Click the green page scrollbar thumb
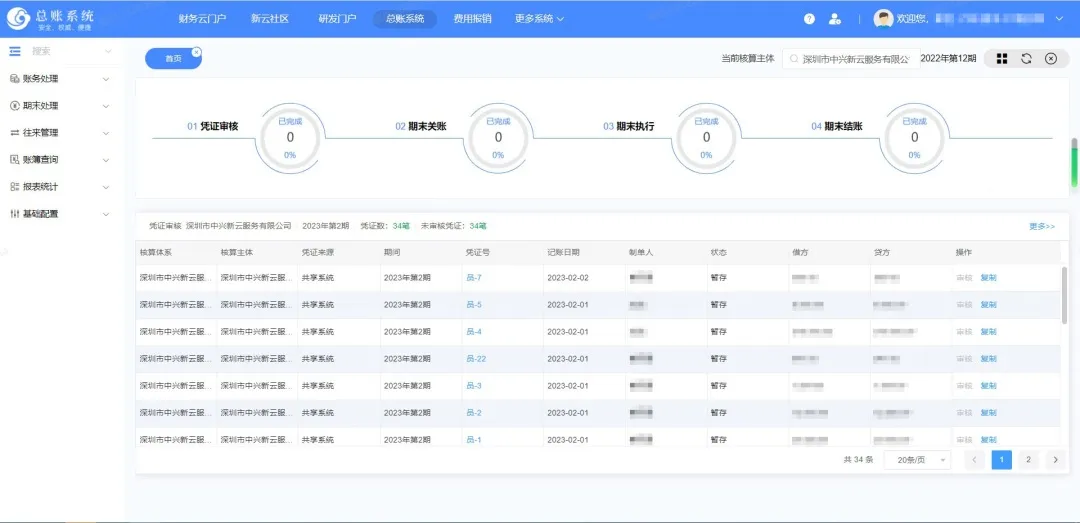The width and height of the screenshot is (1080, 523). [1074, 163]
